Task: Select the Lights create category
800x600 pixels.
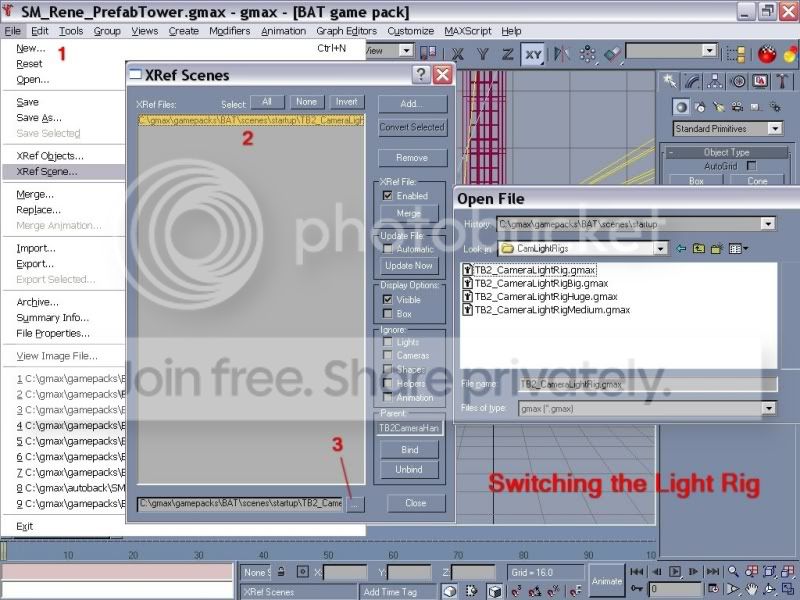Action: pyautogui.click(x=719, y=107)
